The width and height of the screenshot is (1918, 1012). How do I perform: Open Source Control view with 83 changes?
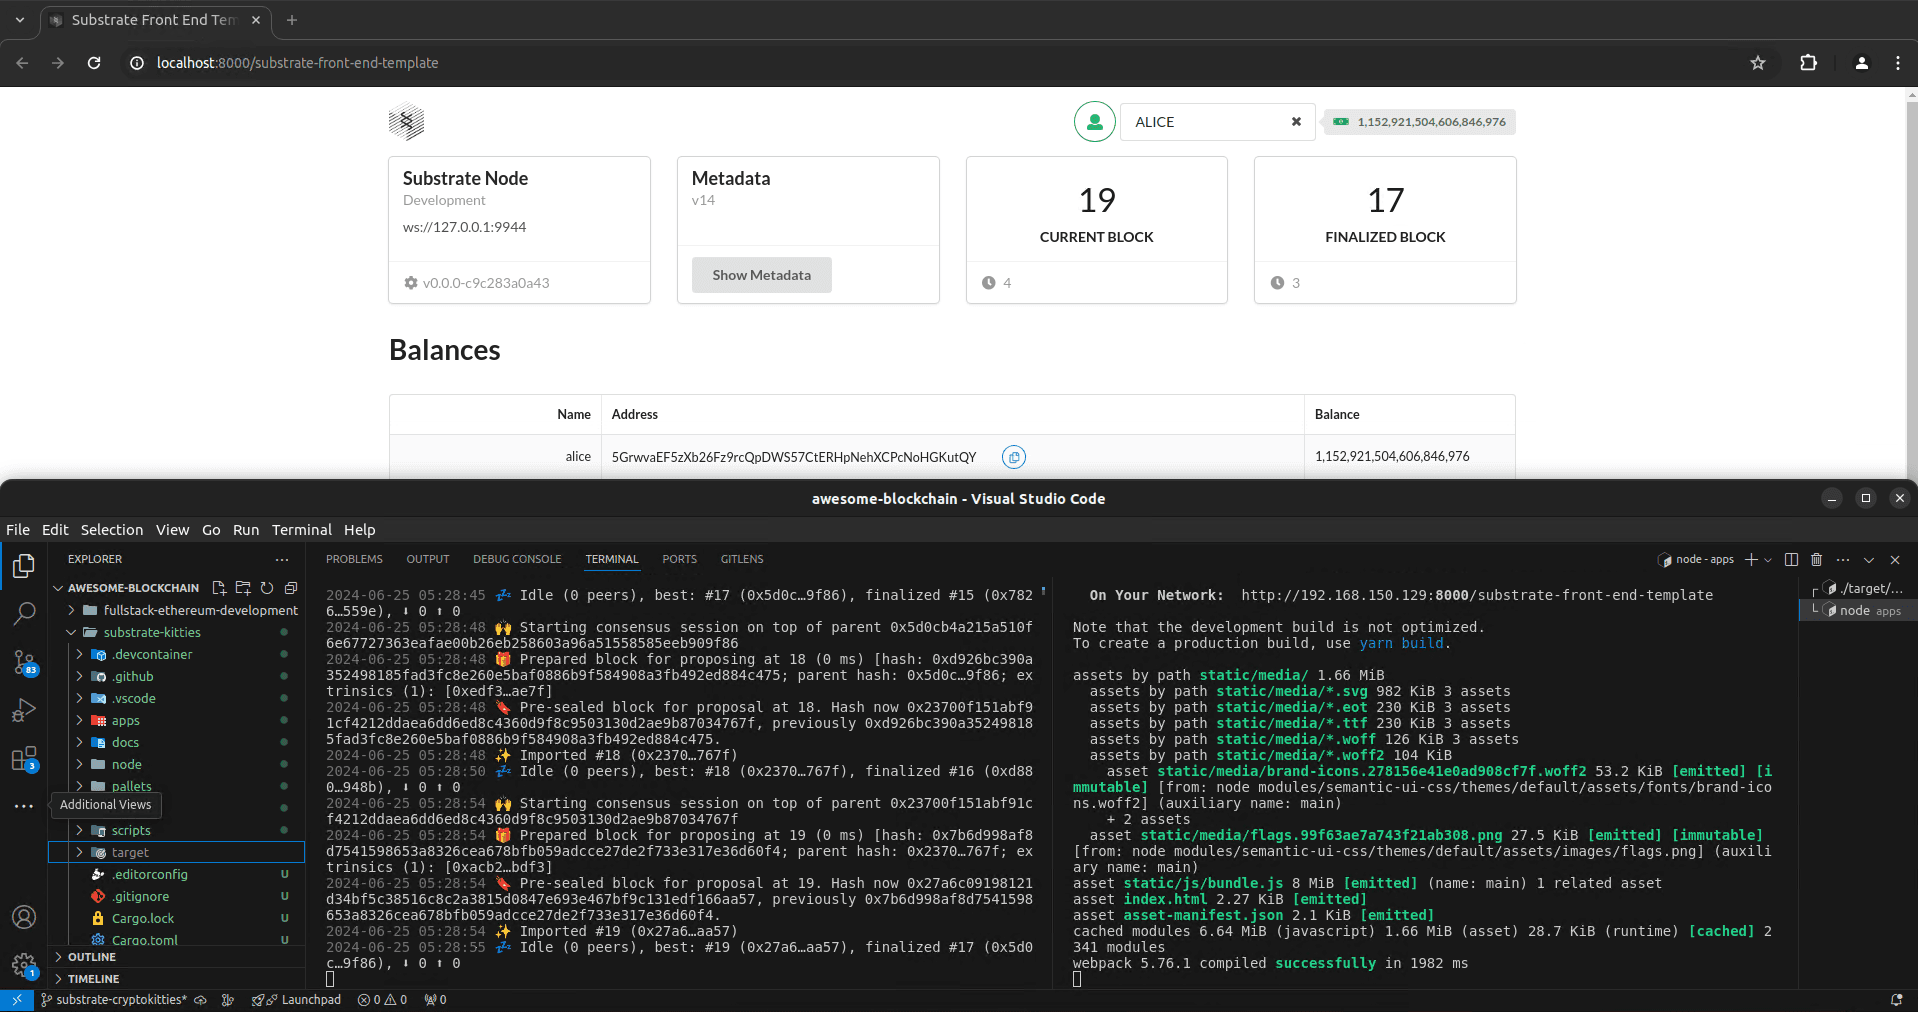(x=24, y=662)
